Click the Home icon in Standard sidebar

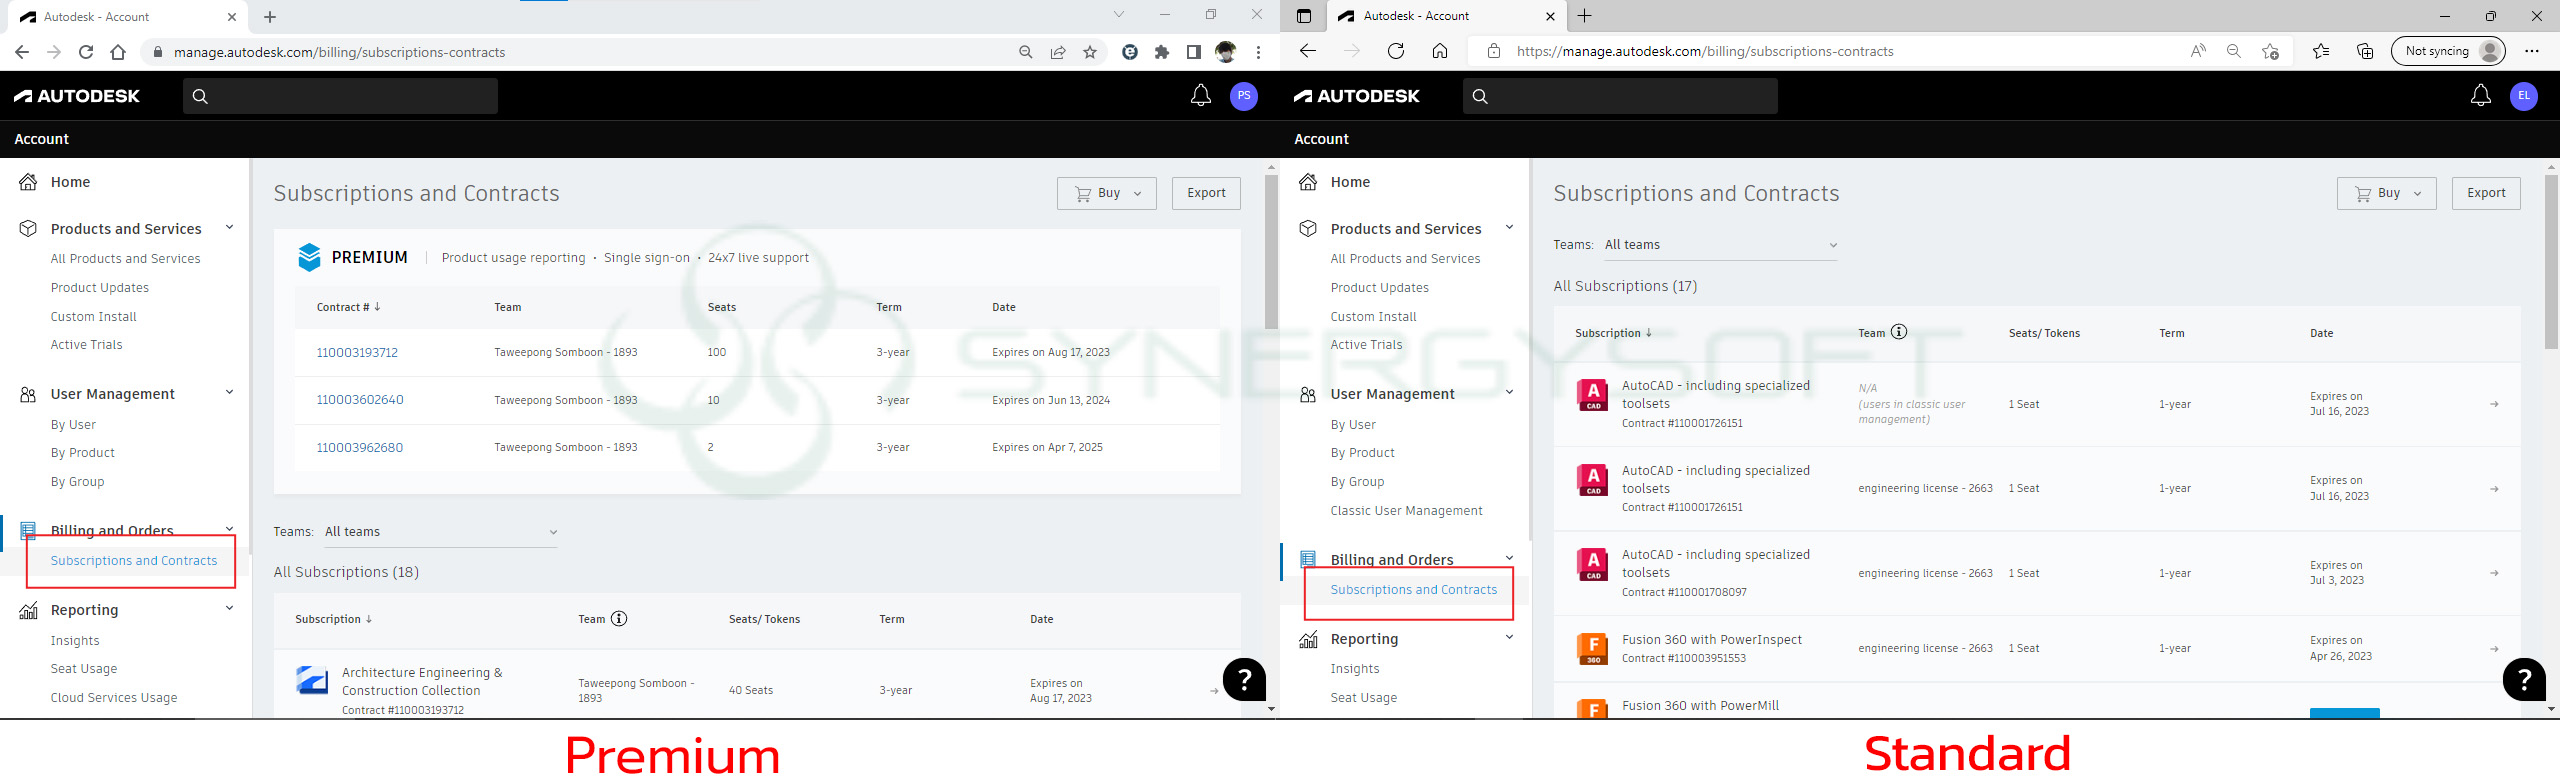(1308, 182)
